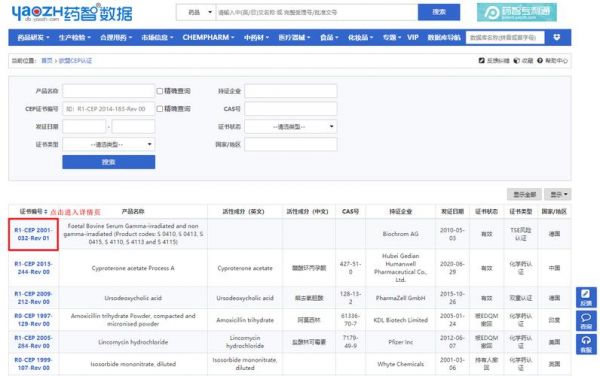Go to the VIP nav item
Image resolution: width=600 pixels, height=376 pixels.
[413, 37]
